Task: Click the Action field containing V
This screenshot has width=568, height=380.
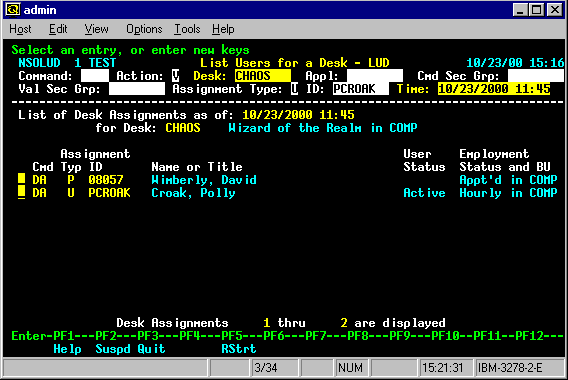Action: tap(176, 76)
